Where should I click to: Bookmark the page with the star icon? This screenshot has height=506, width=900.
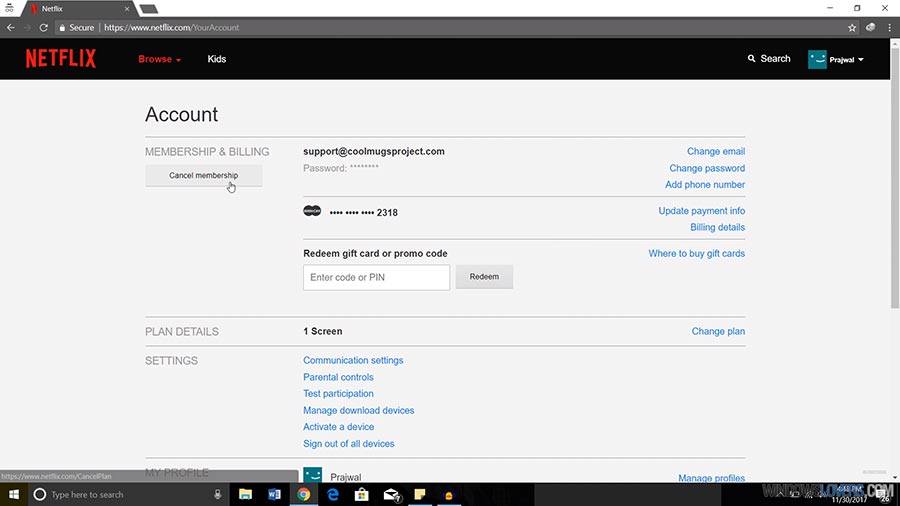point(852,28)
